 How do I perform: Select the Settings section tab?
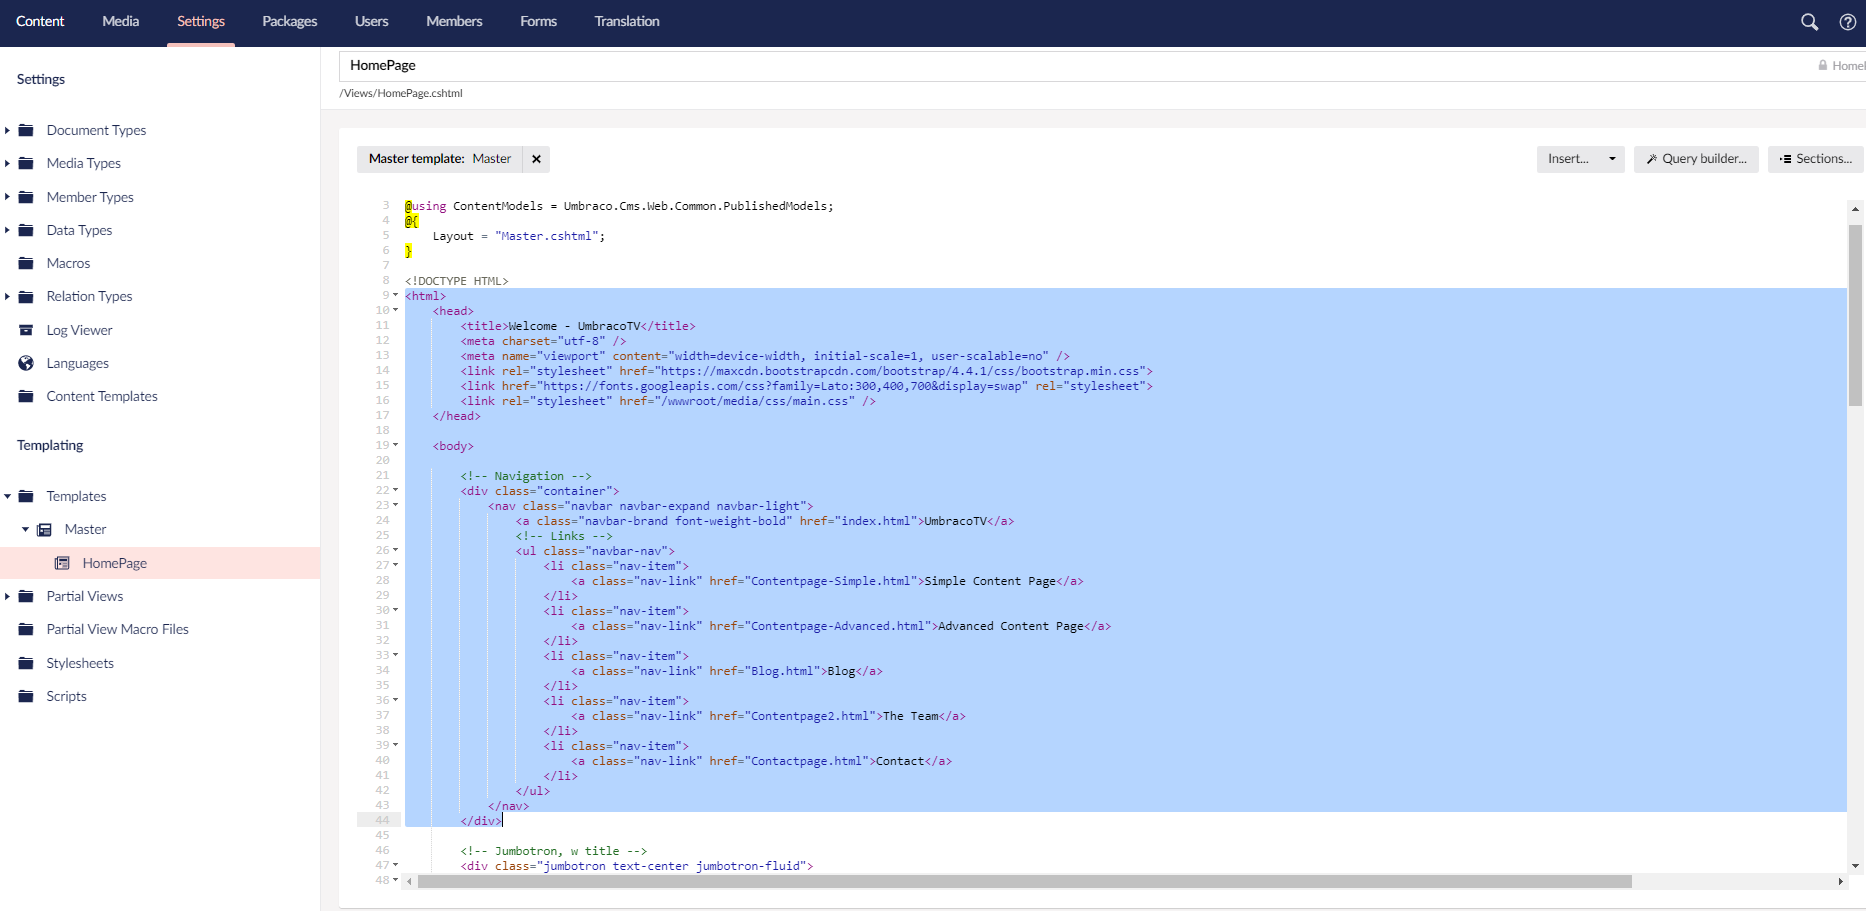(x=201, y=21)
